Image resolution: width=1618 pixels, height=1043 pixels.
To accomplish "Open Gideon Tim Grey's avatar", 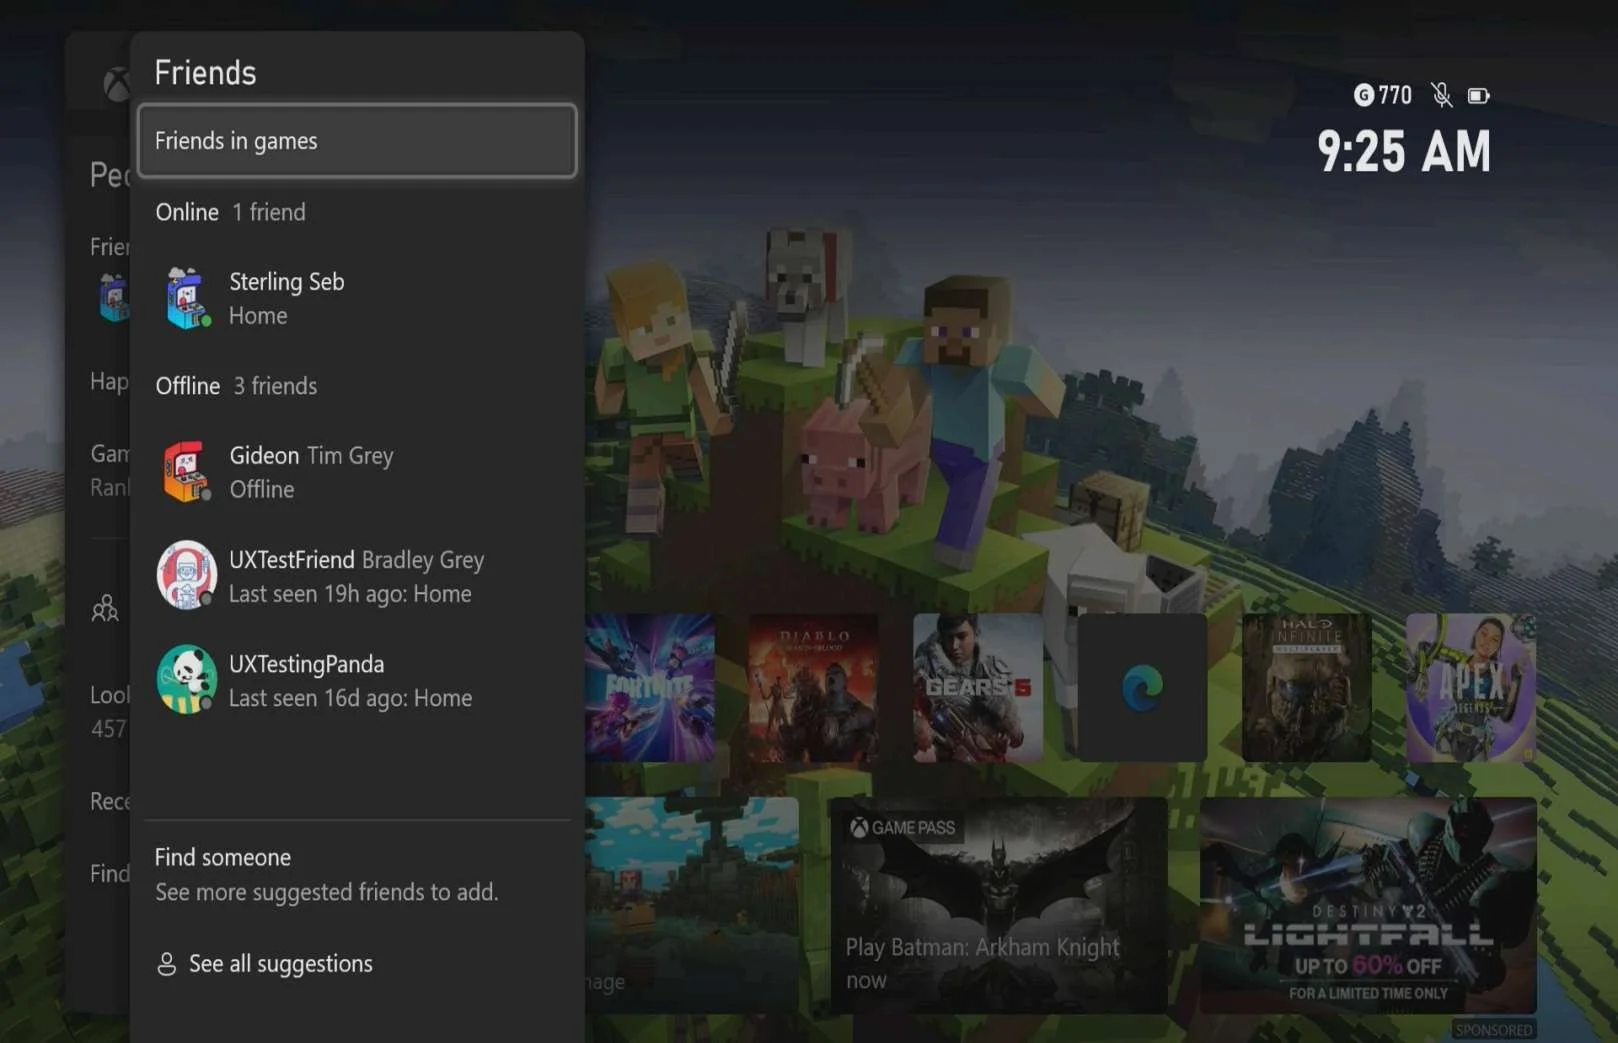I will (x=187, y=471).
